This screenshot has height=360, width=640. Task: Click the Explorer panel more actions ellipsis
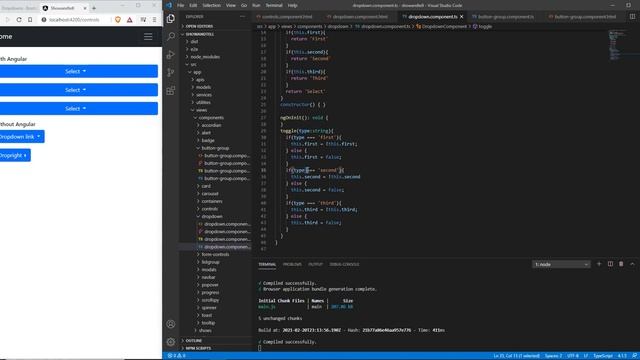point(242,17)
